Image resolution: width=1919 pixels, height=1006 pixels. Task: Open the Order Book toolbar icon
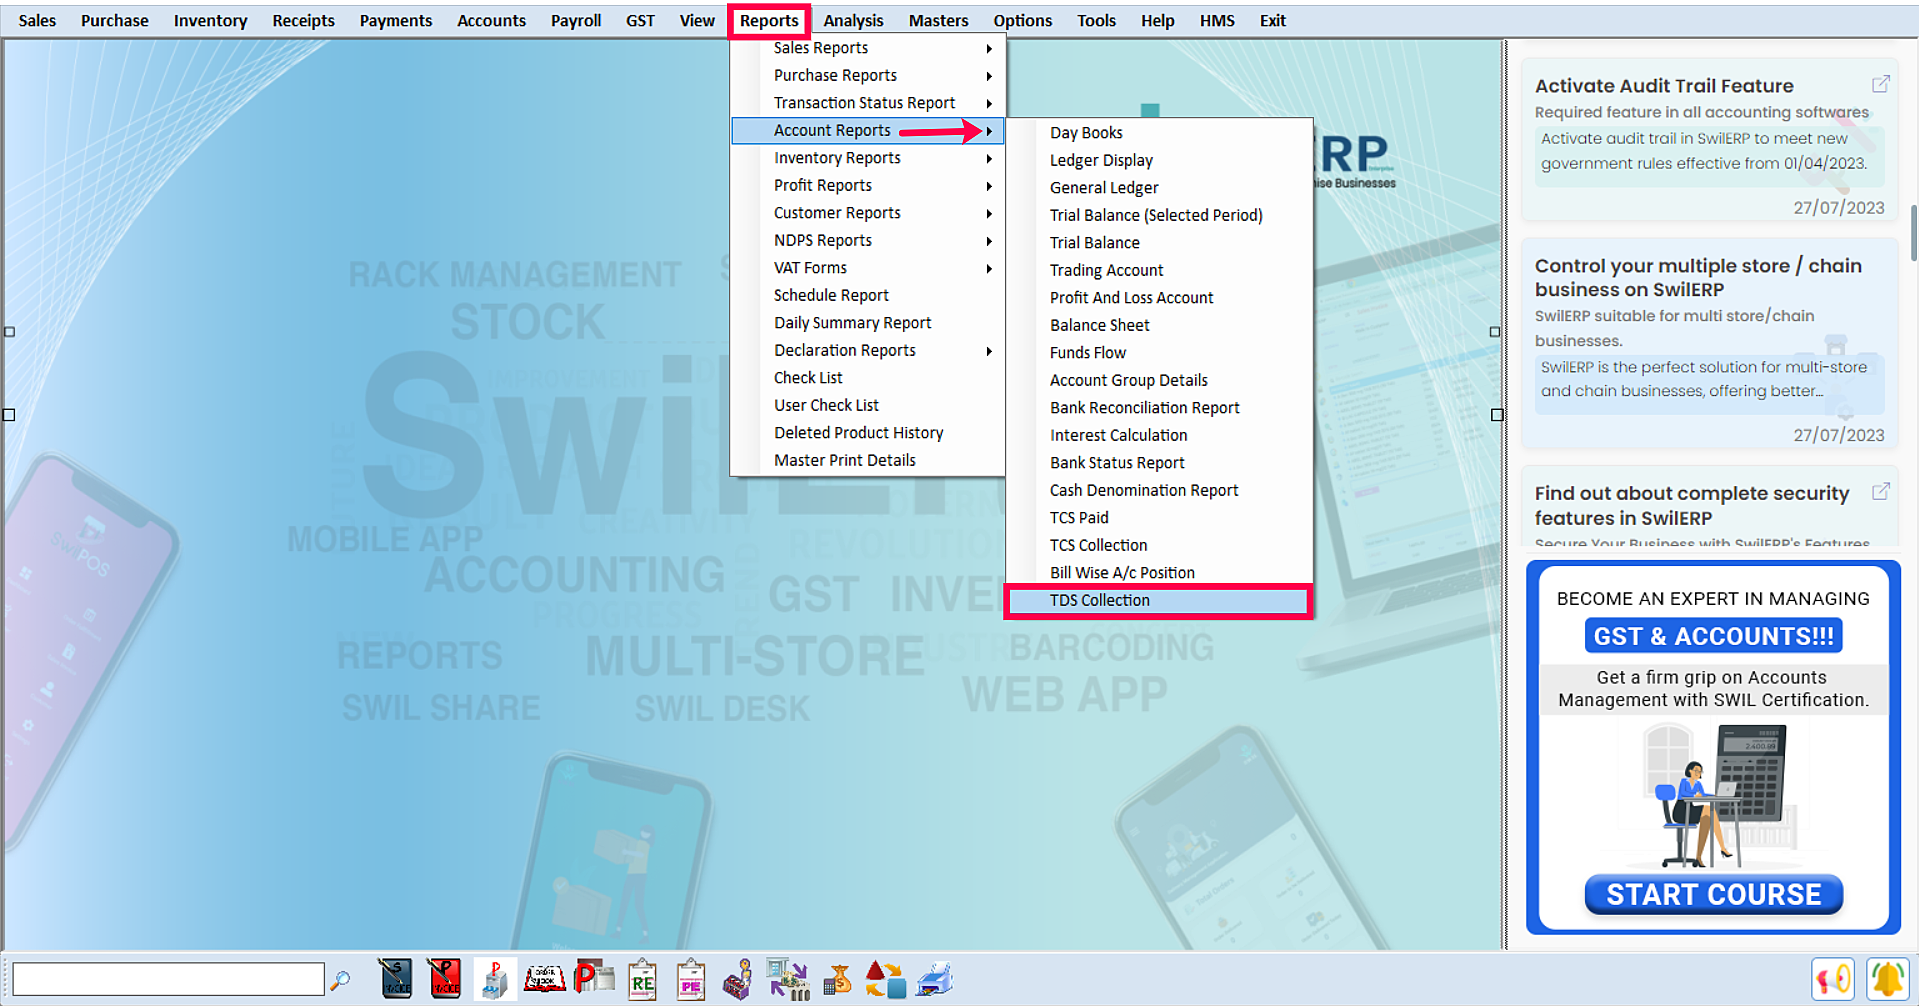click(x=544, y=978)
